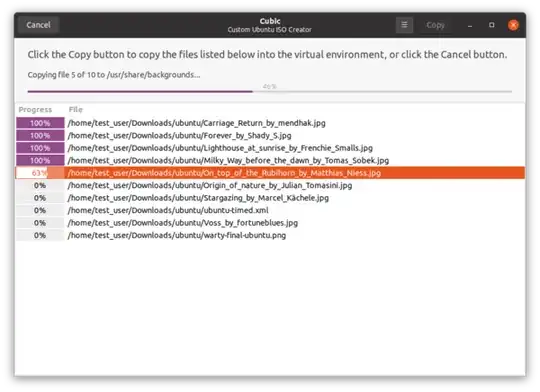This screenshot has height=392, width=540.
Task: Click the 0% progress cell for ubuntu-timed.xml
Action: pos(40,210)
